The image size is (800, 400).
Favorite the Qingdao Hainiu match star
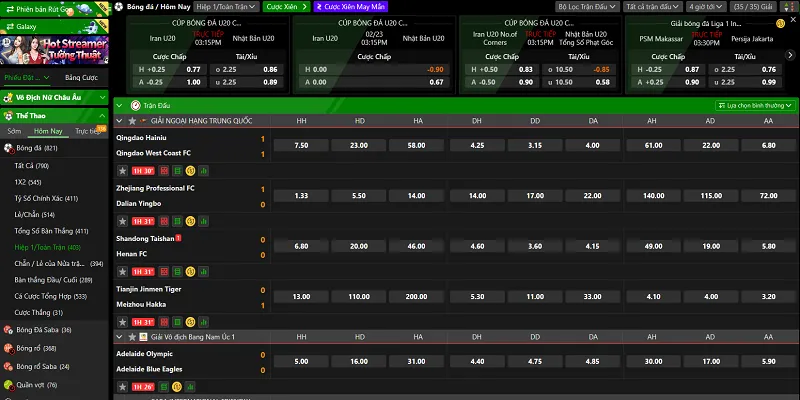(x=122, y=171)
